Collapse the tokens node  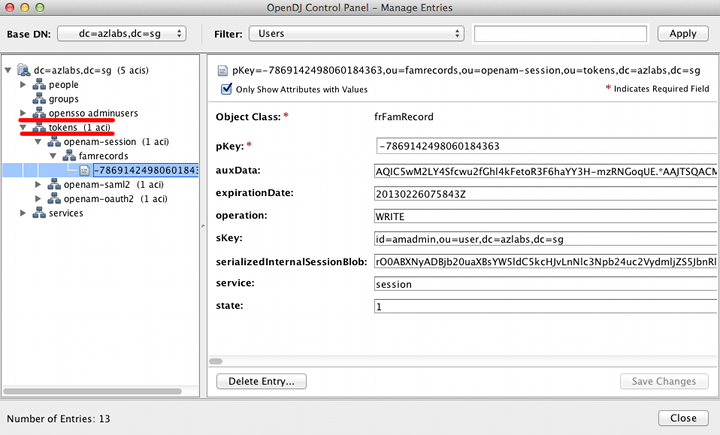(x=22, y=127)
